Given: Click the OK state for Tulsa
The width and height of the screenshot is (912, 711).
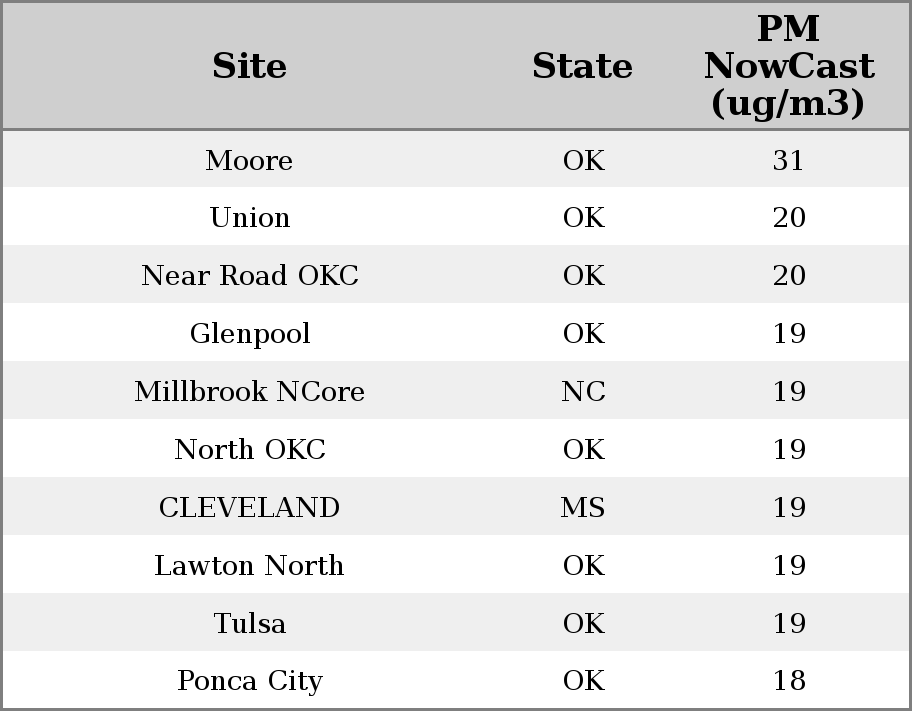Looking at the screenshot, I should [x=583, y=624].
